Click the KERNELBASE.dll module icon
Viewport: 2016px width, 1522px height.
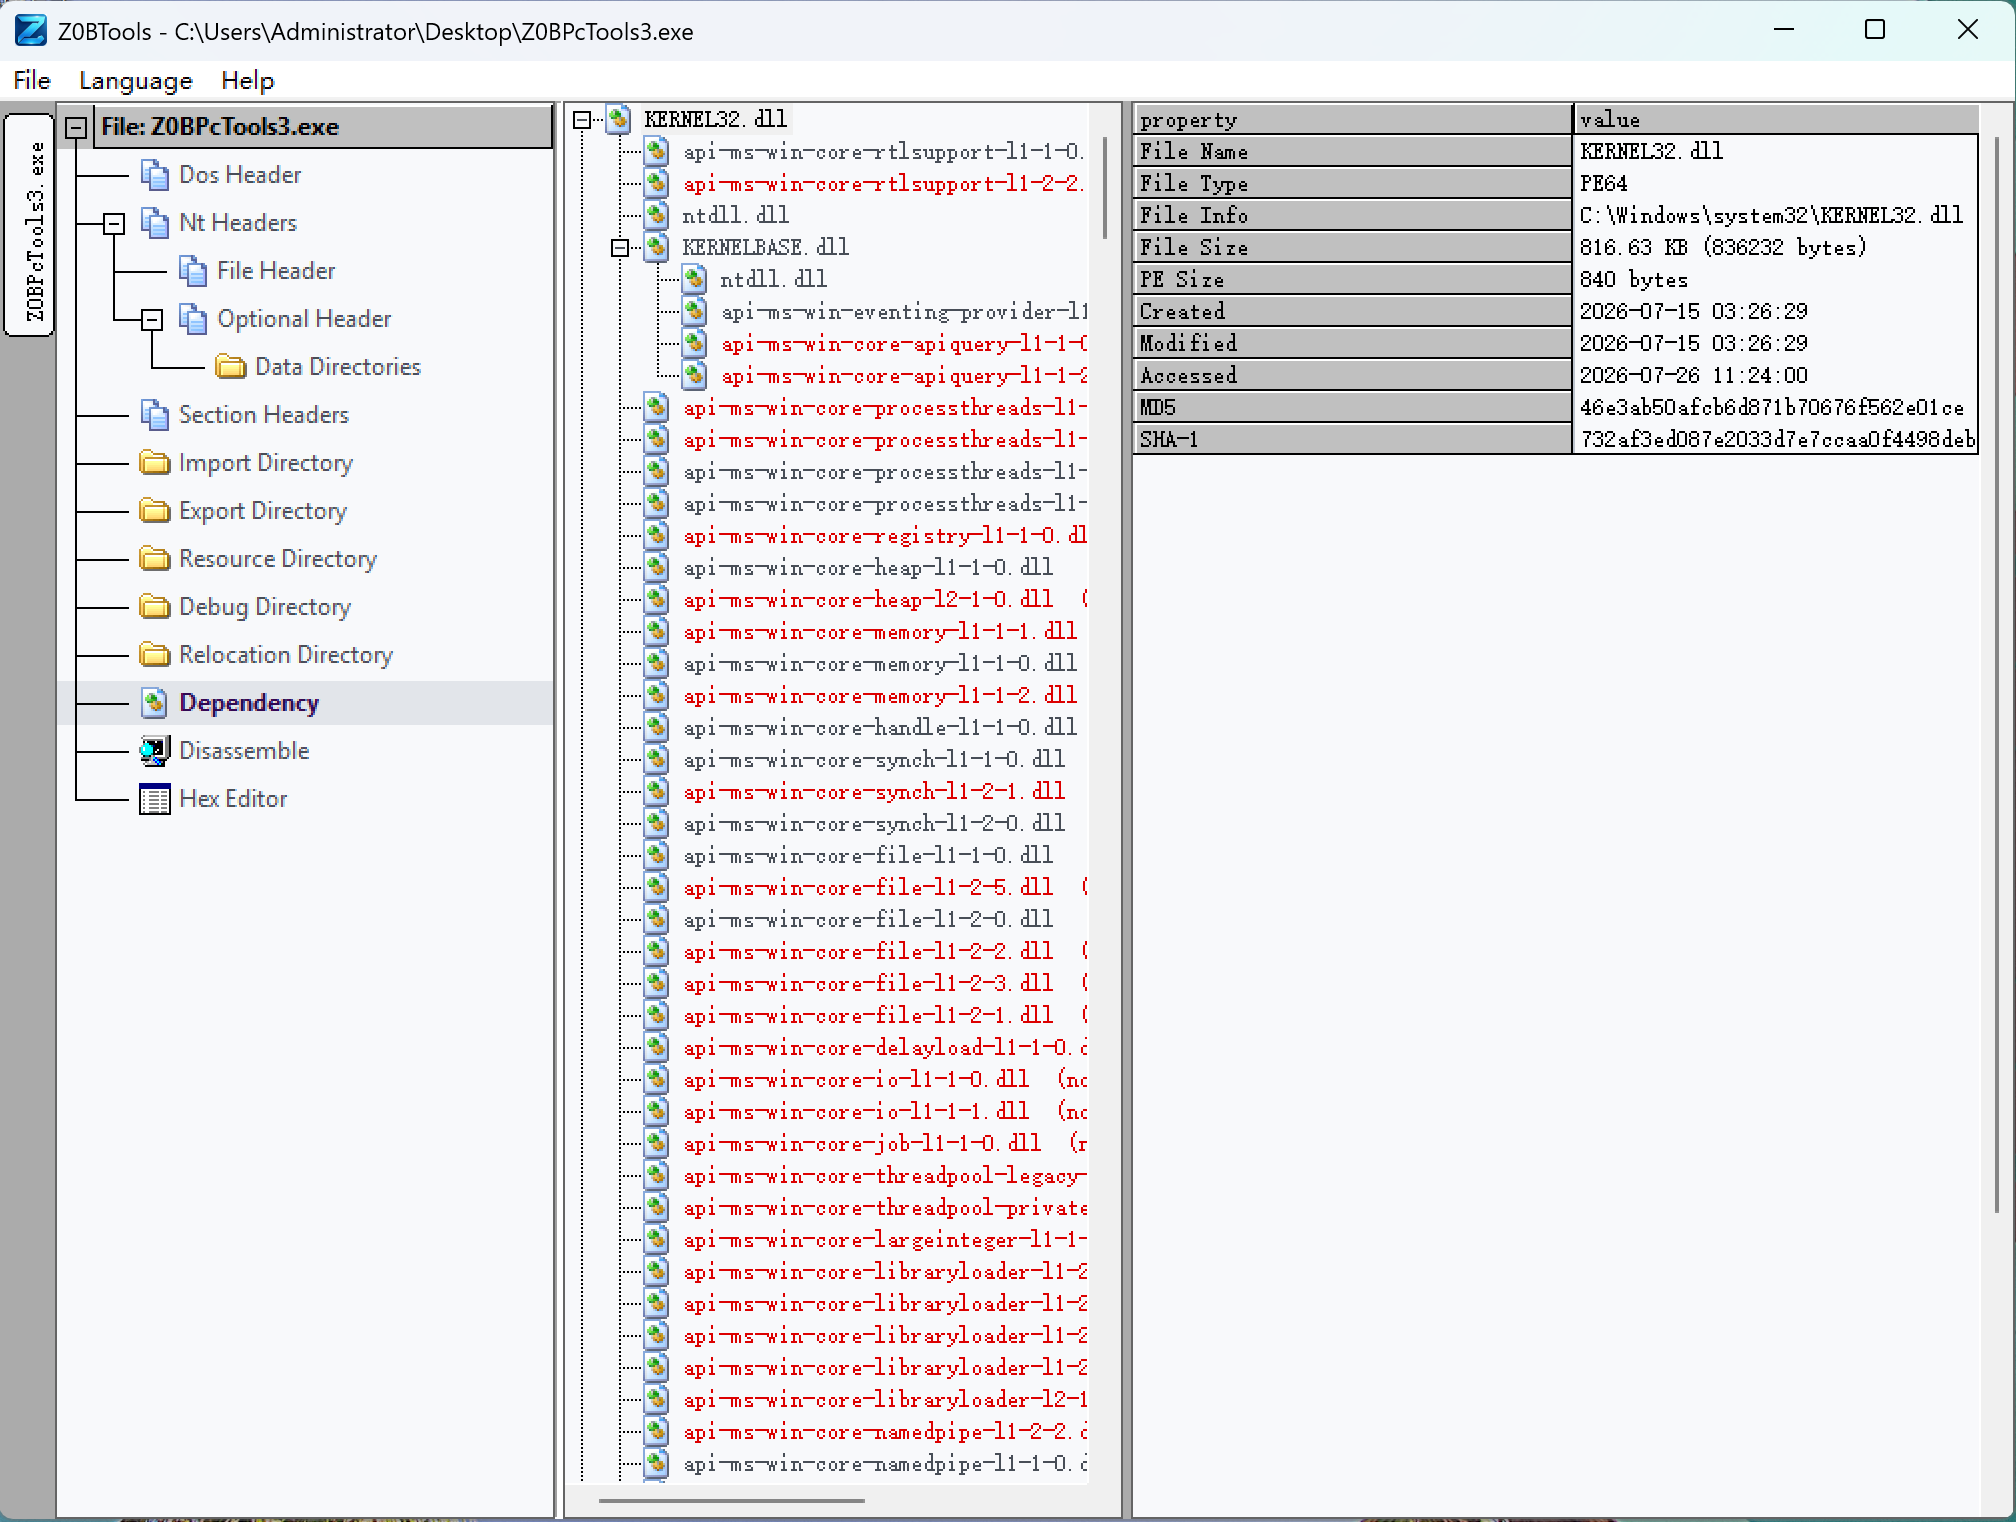(x=657, y=247)
